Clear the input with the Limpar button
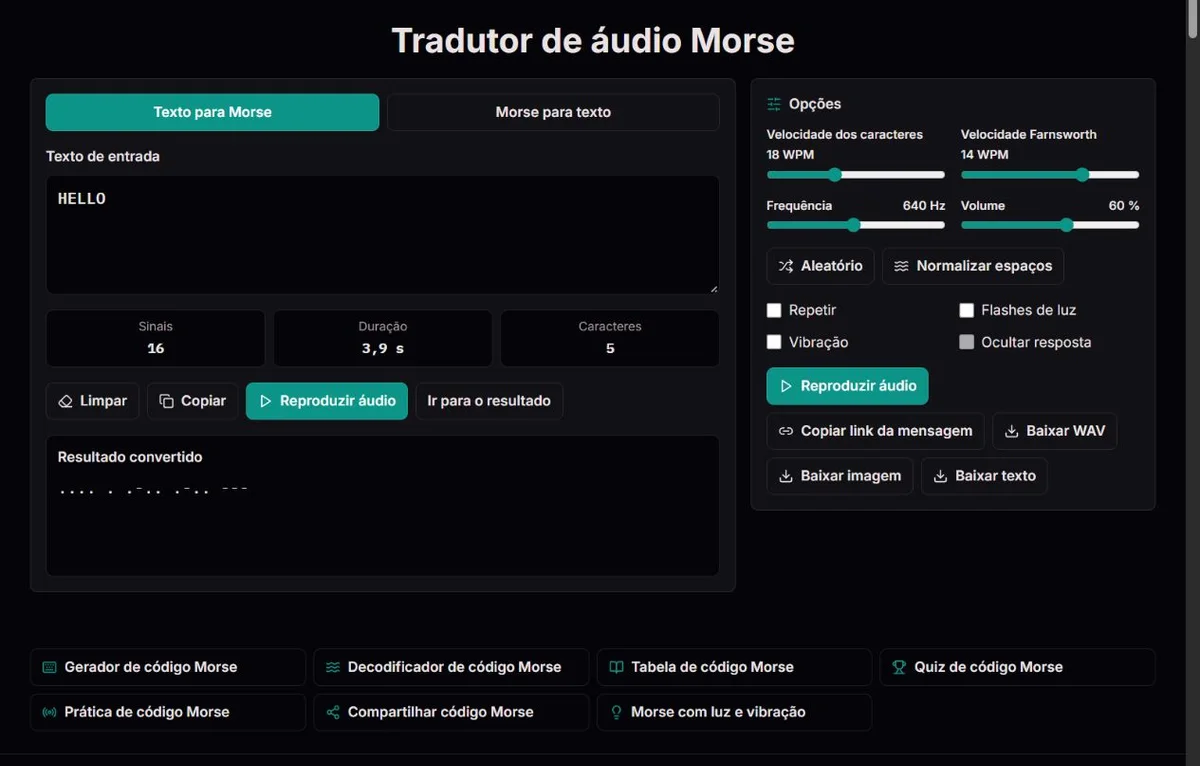 tap(93, 401)
